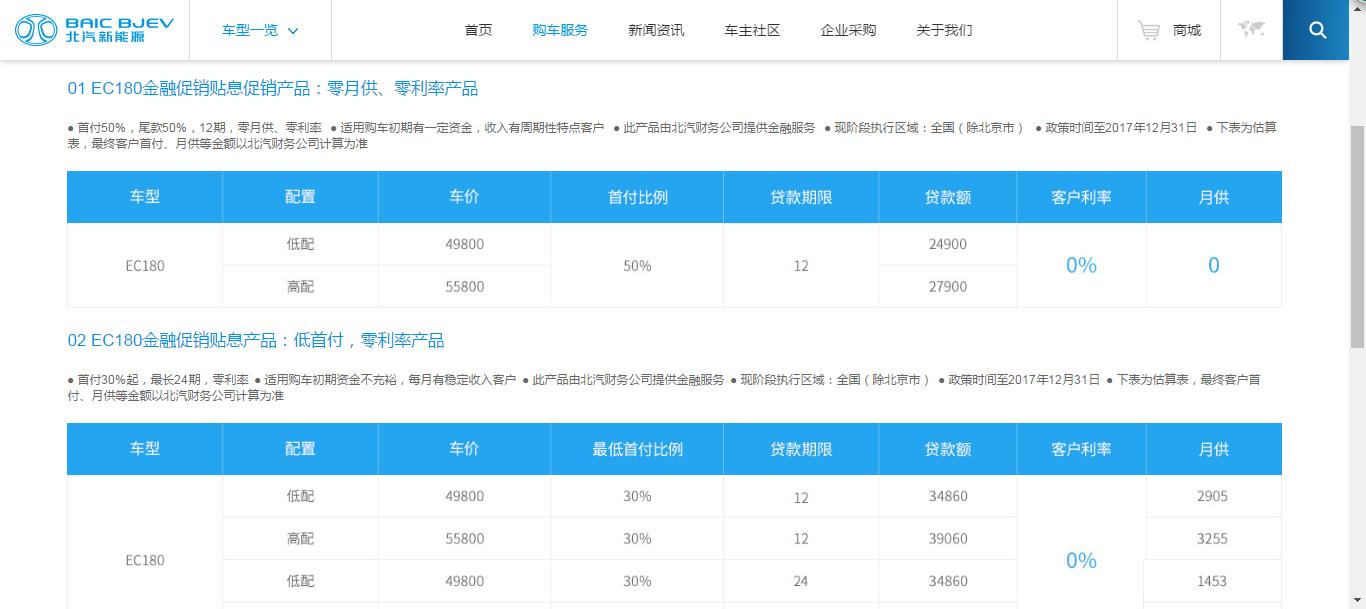Switch to the 首页 menu item
Screen dimensions: 1366x609
(478, 30)
